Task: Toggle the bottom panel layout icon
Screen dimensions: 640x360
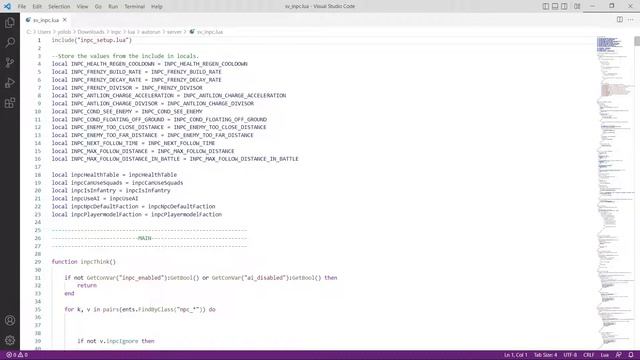Action: [555, 6]
